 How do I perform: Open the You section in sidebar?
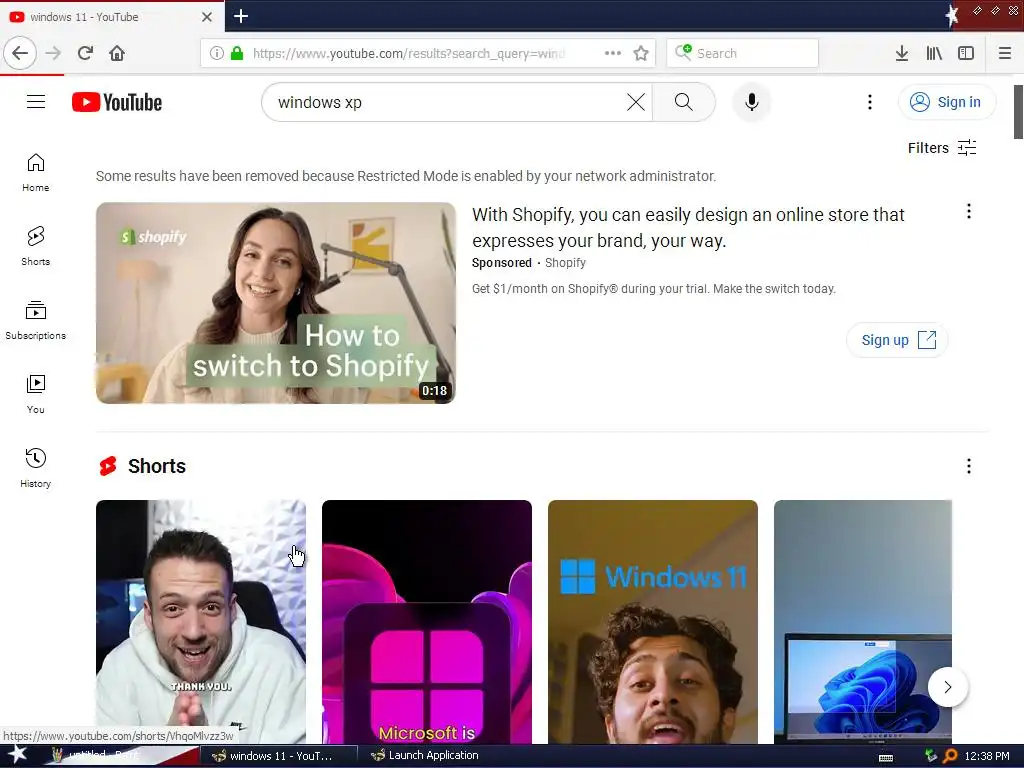coord(35,394)
